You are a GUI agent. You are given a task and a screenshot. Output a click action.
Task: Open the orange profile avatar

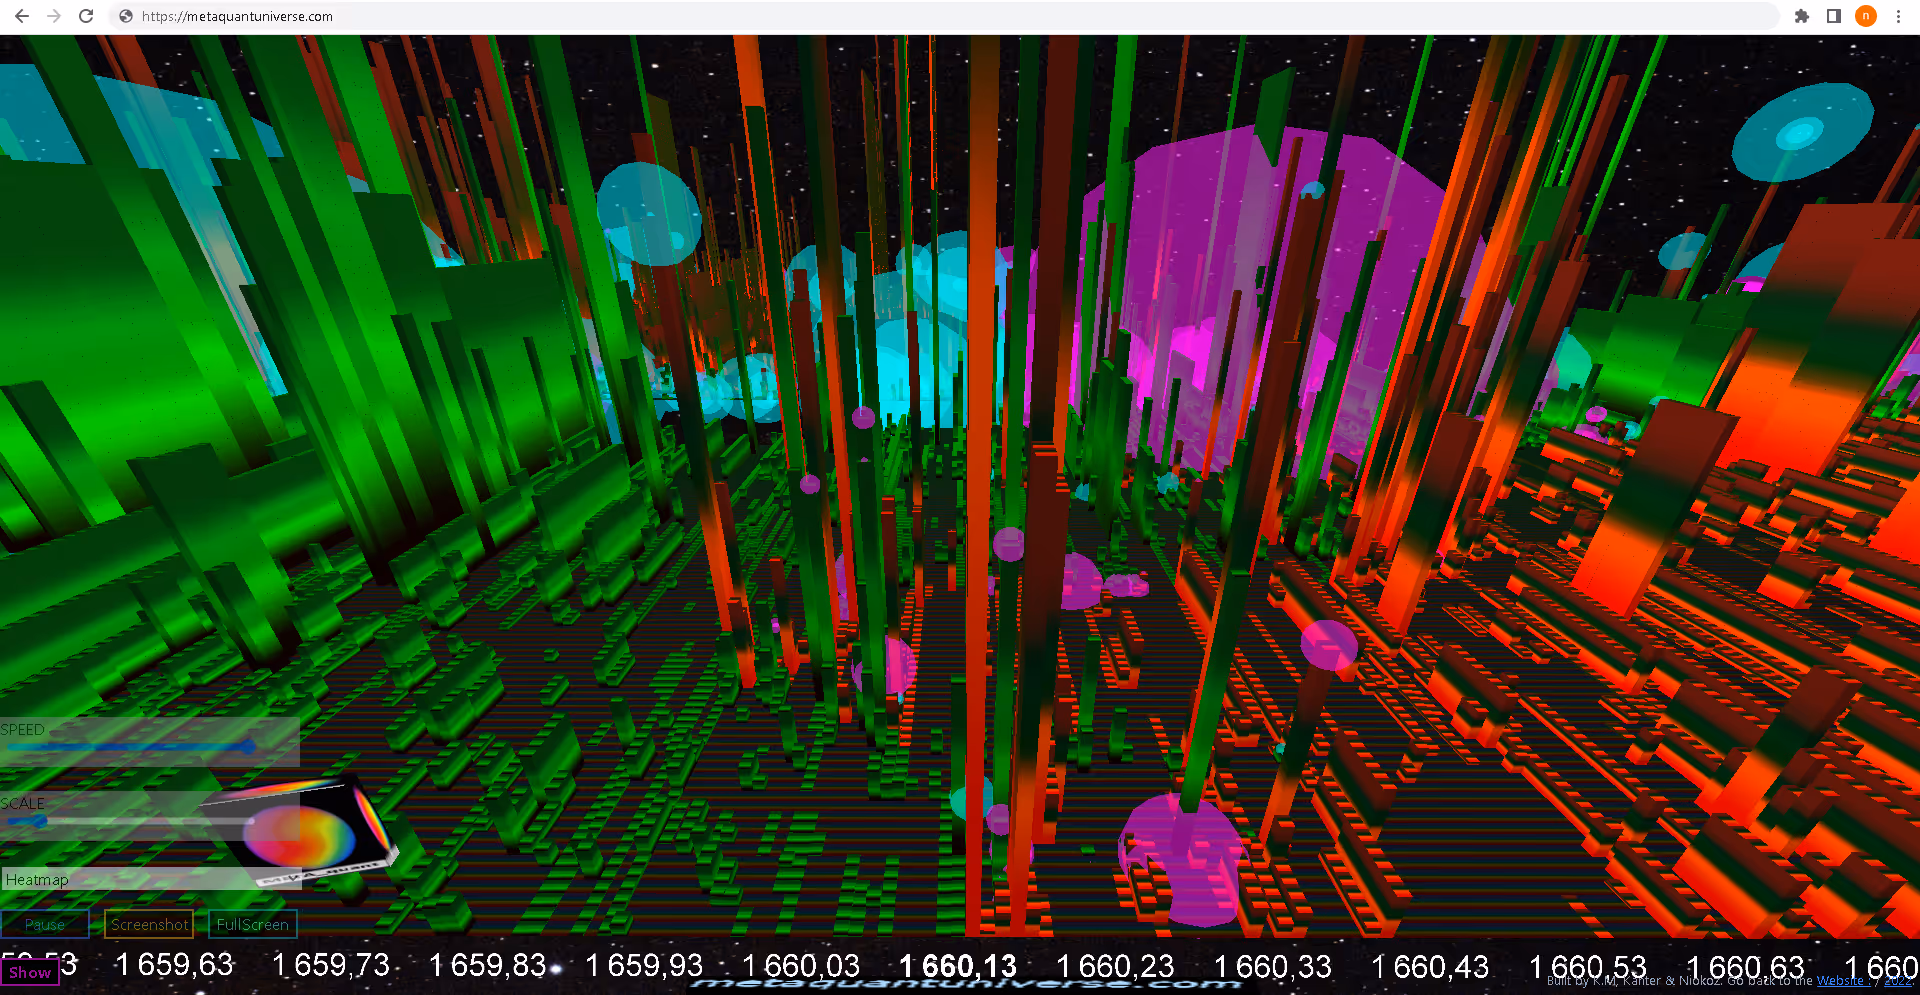1866,16
